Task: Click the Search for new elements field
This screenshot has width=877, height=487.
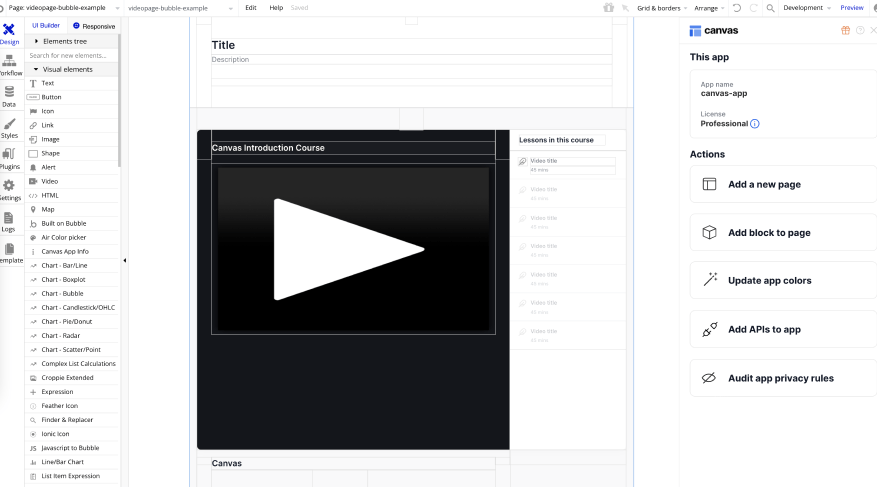Action: (x=72, y=55)
